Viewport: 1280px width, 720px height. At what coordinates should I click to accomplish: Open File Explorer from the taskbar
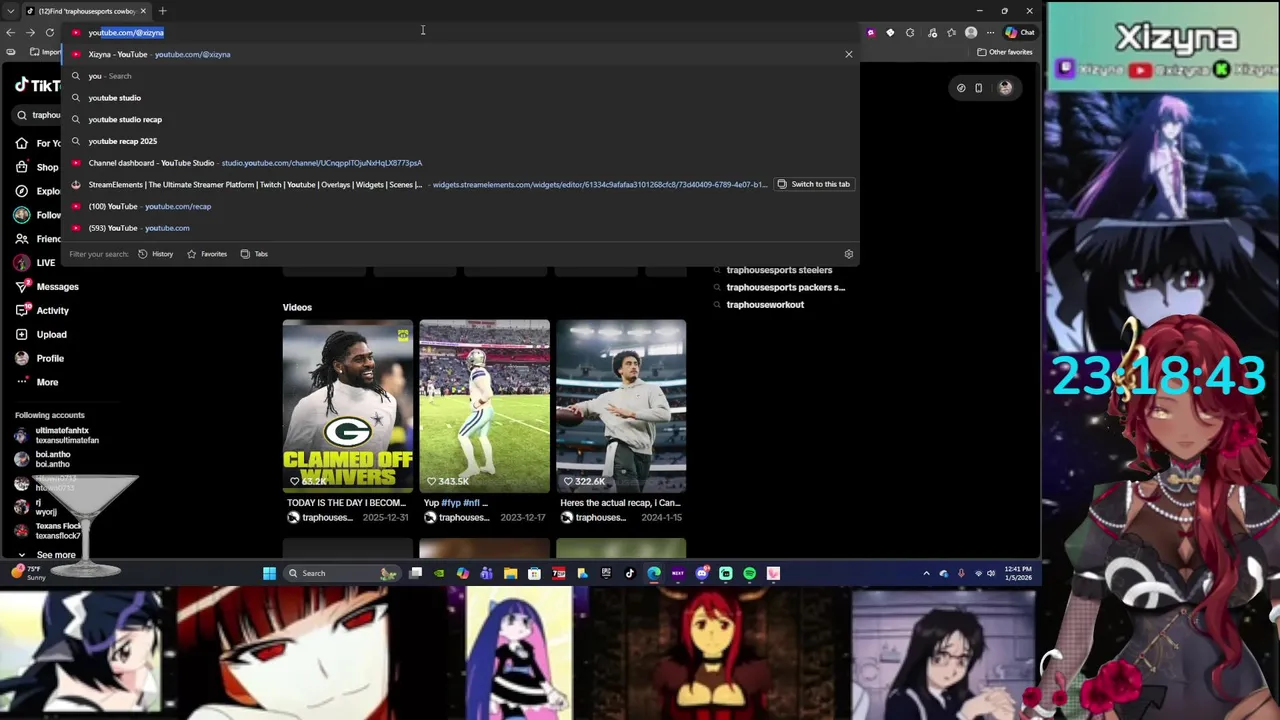510,573
